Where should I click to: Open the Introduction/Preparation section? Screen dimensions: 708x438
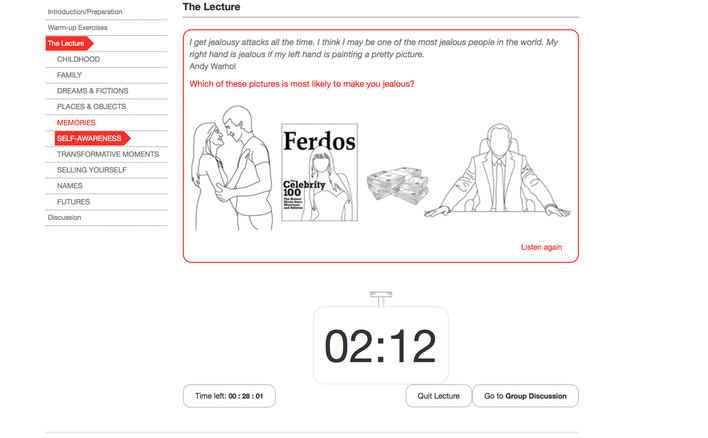click(85, 12)
